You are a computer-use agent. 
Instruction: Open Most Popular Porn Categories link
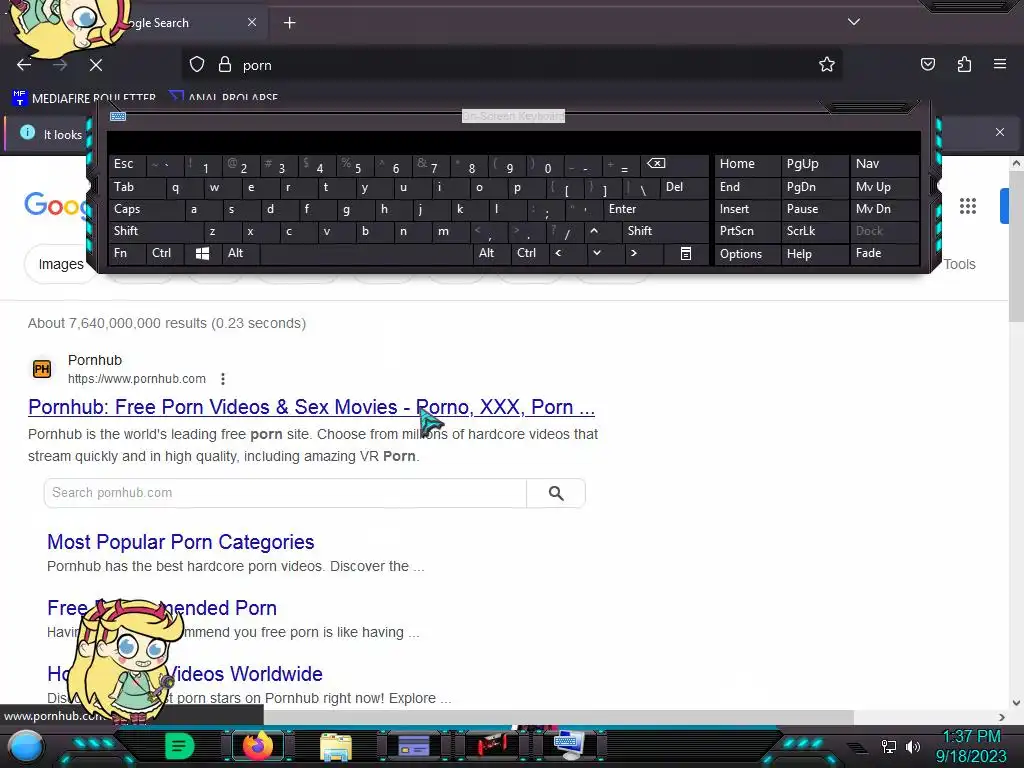pyautogui.click(x=181, y=542)
